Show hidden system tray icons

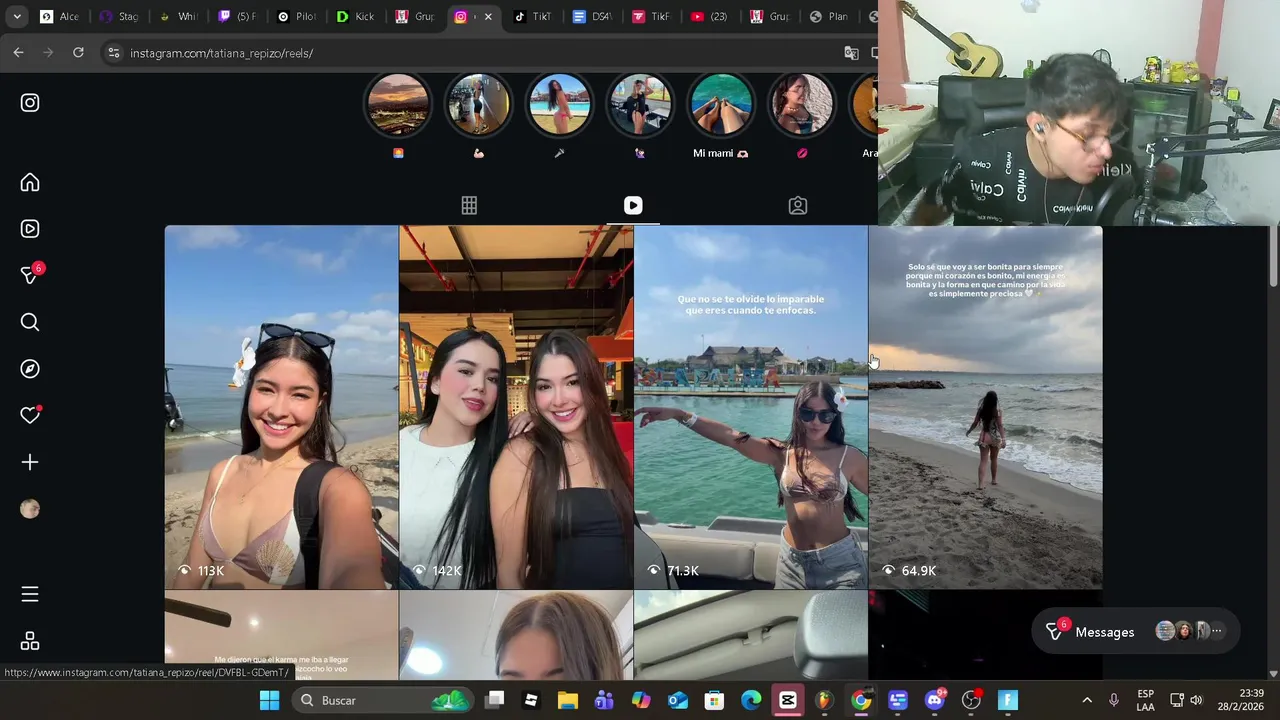pos(1087,700)
